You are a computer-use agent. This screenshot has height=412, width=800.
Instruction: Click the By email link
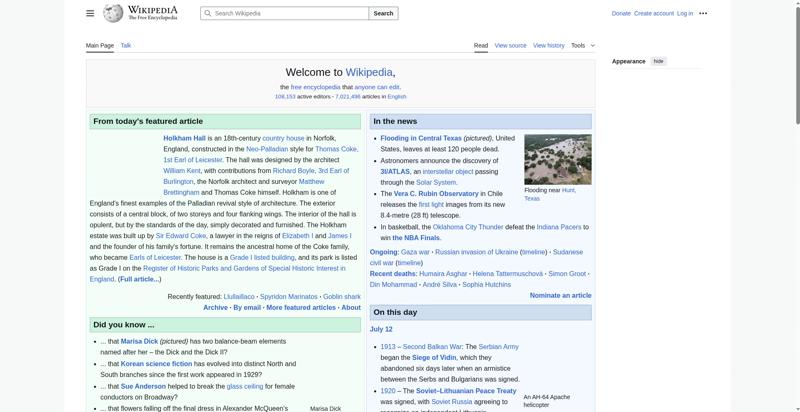point(247,307)
